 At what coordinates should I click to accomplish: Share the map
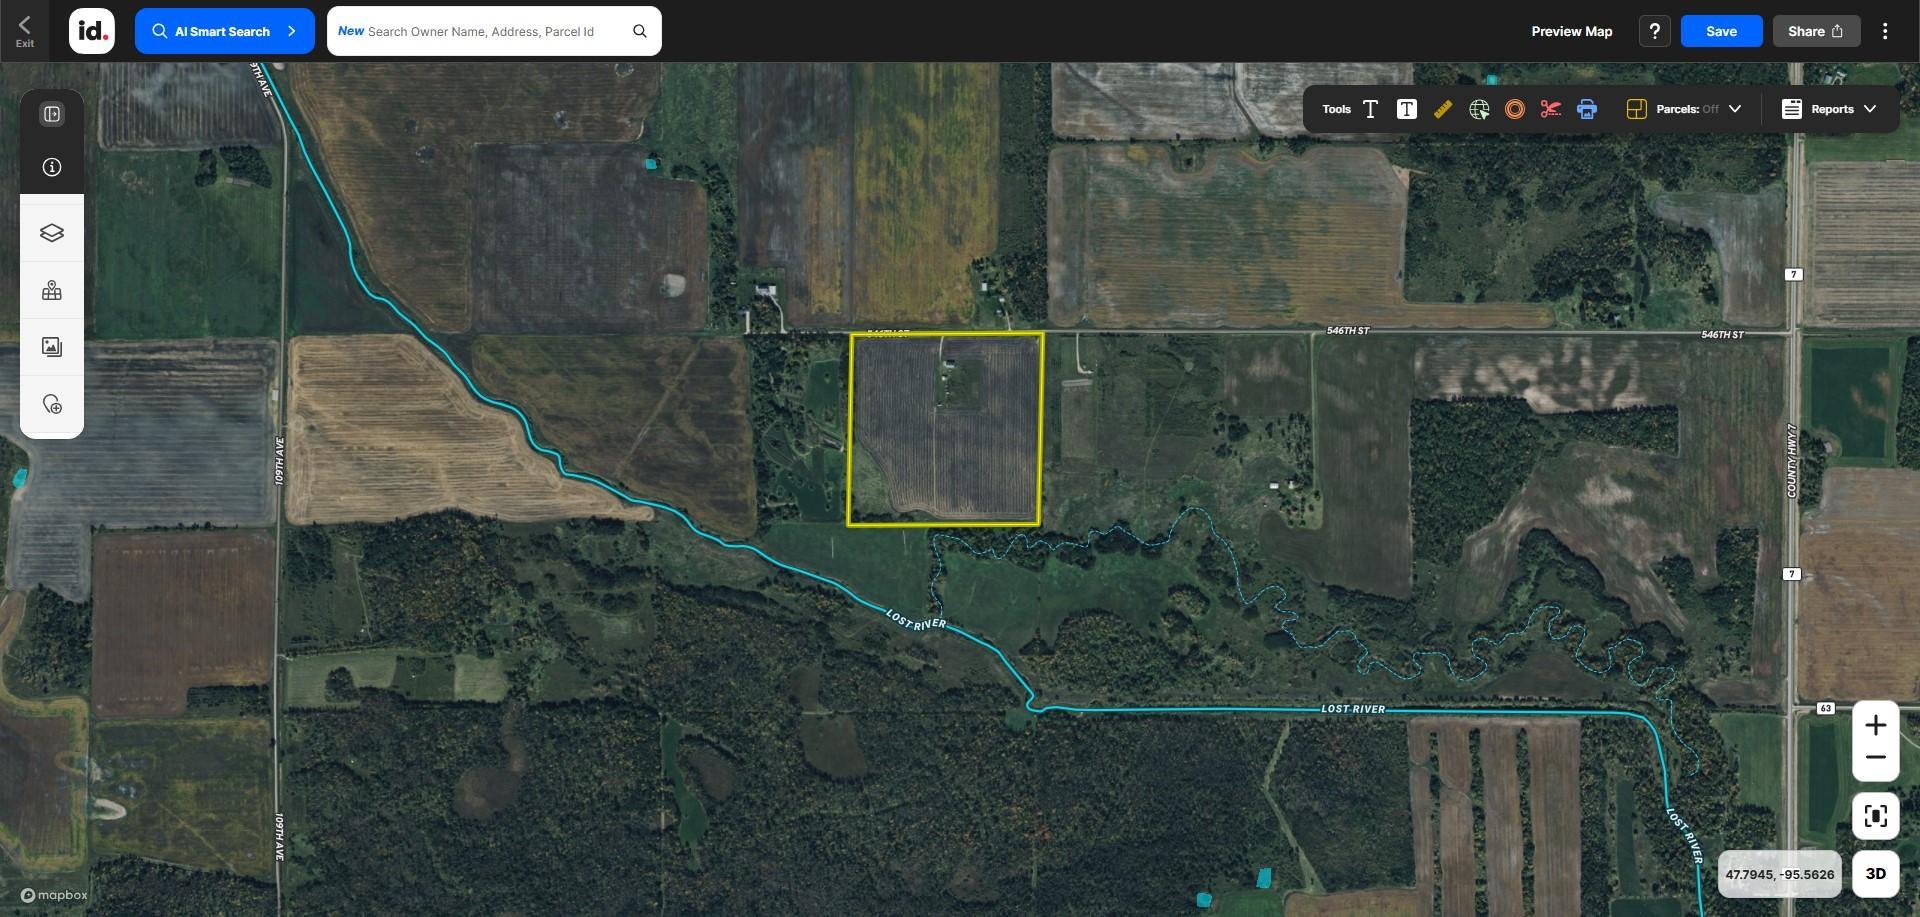point(1816,31)
